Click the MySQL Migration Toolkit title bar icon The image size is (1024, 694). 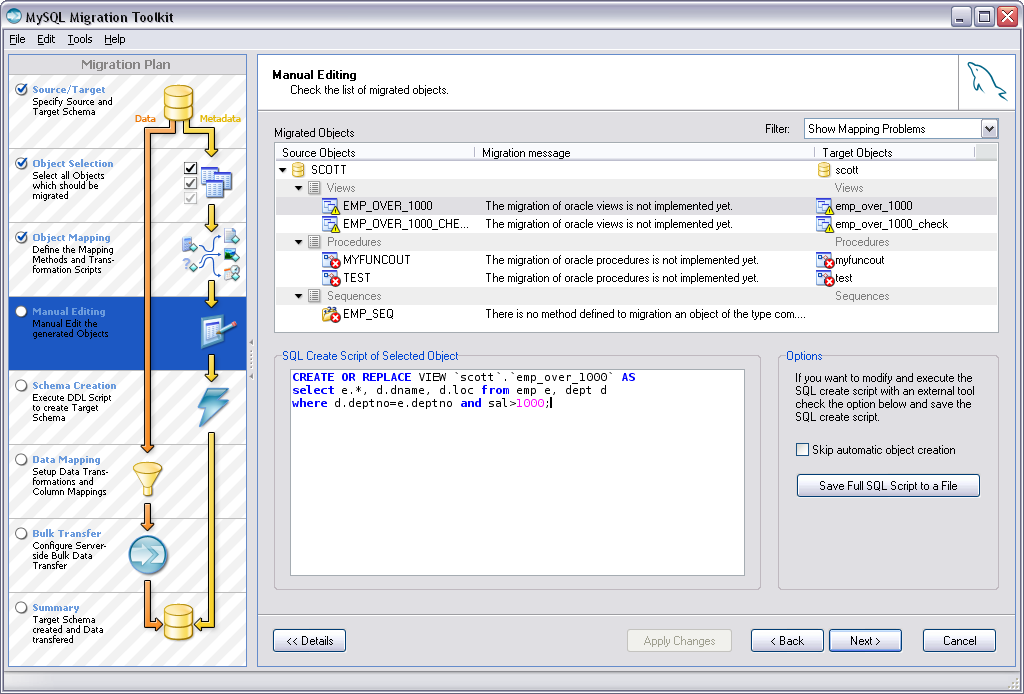point(14,15)
